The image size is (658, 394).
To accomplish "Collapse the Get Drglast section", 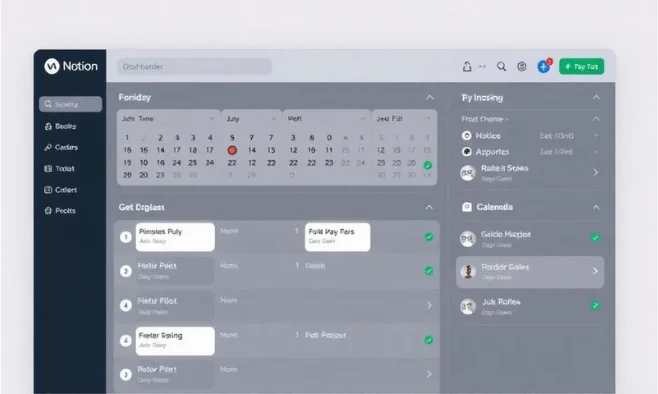I will pyautogui.click(x=429, y=207).
